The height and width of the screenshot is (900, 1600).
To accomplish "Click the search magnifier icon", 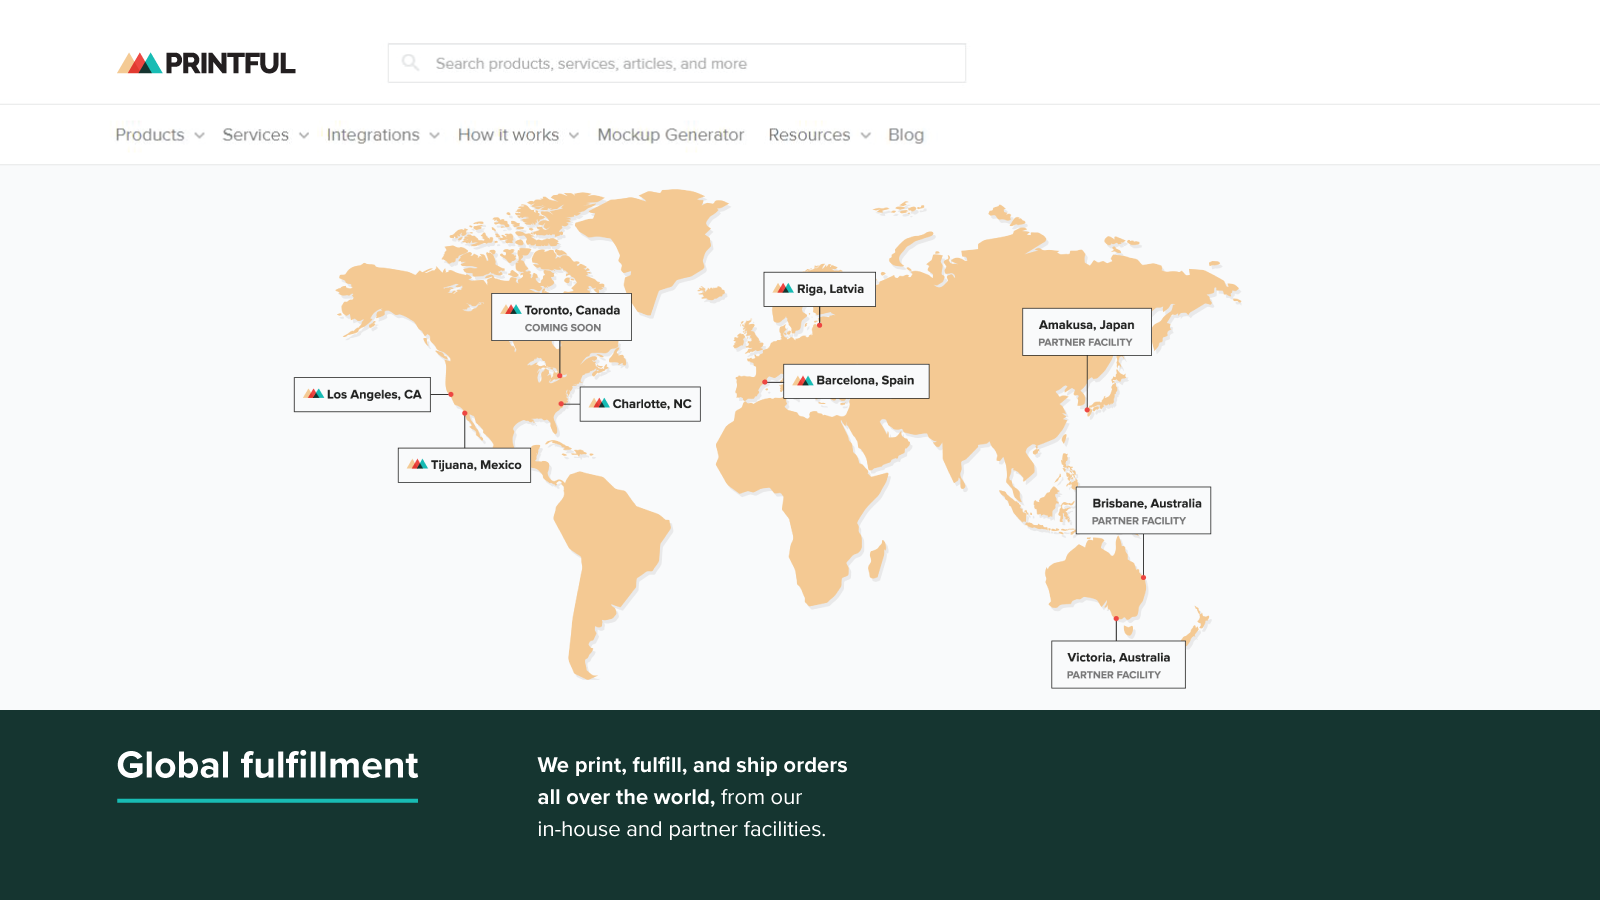I will click(410, 63).
